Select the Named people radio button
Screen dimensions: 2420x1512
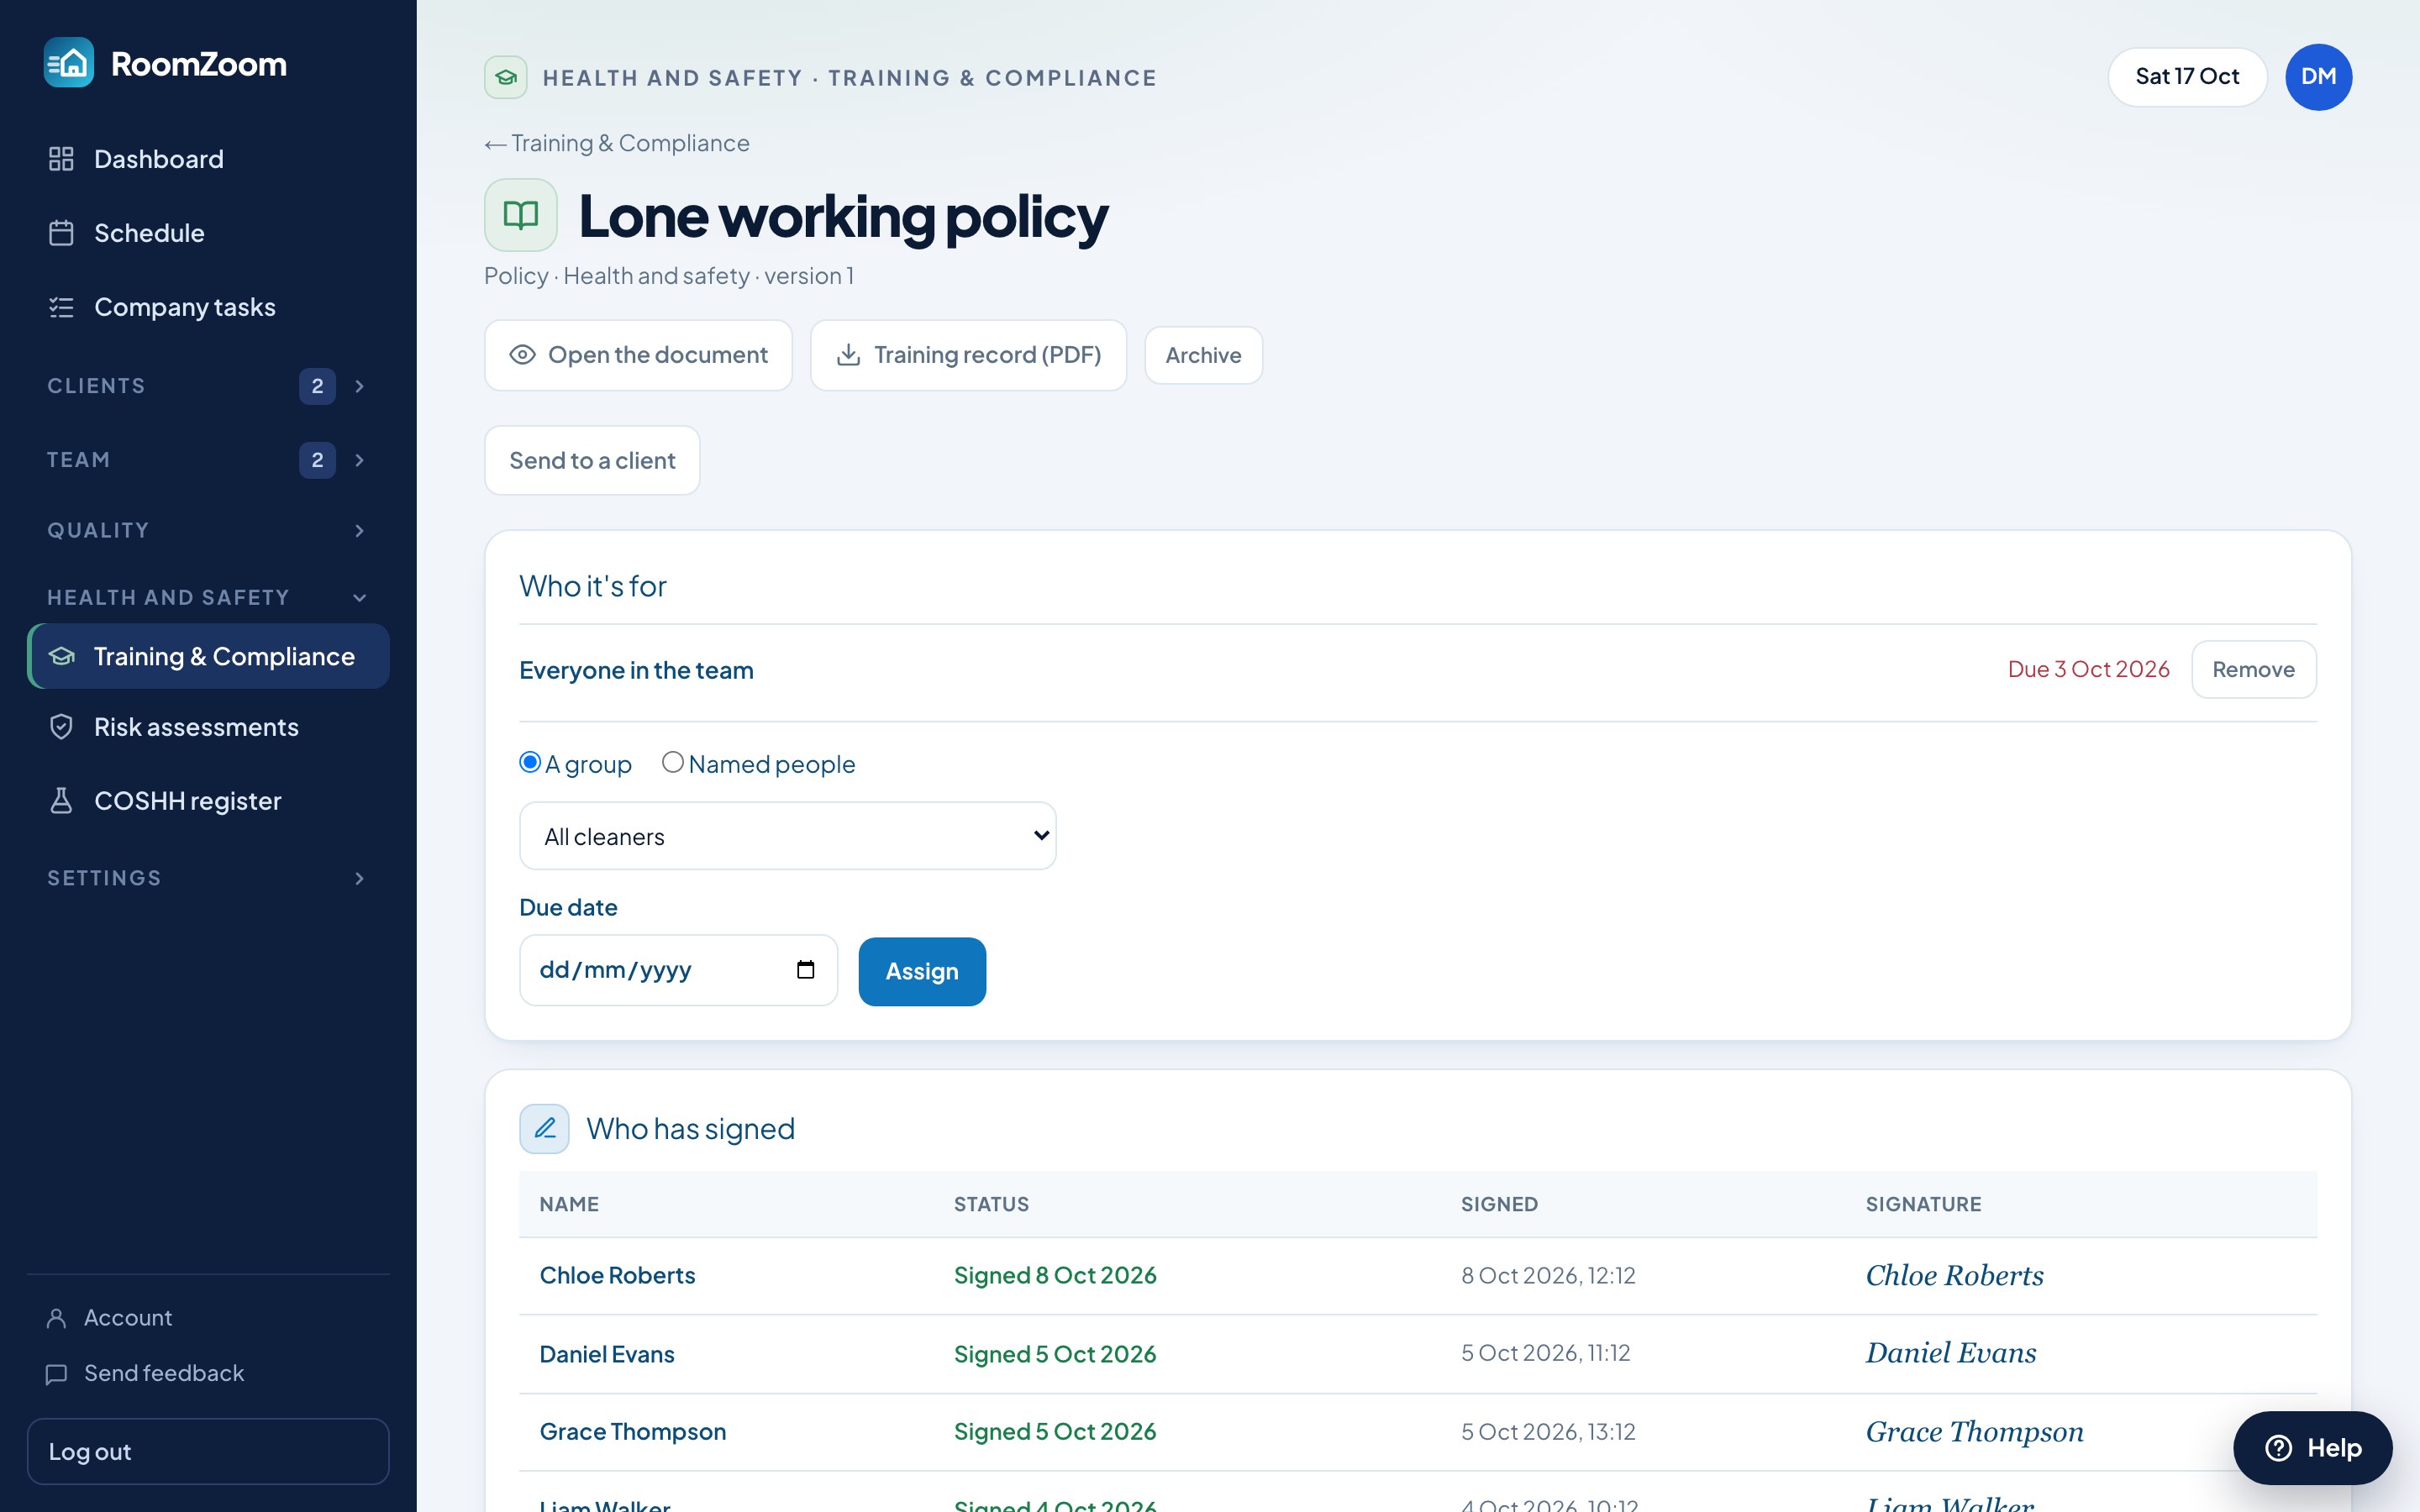[673, 762]
